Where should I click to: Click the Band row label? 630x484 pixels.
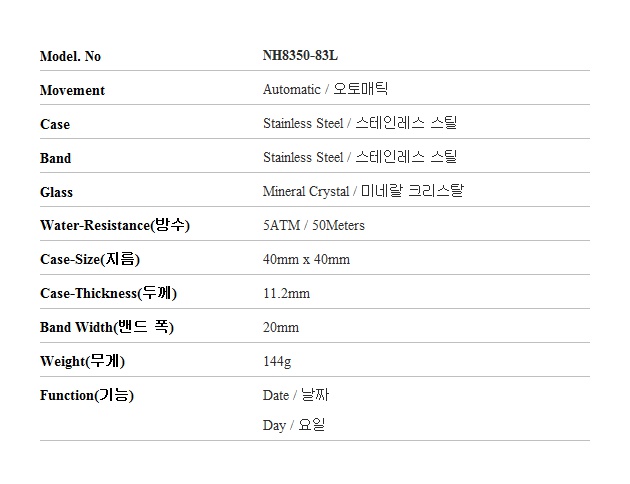(x=55, y=158)
